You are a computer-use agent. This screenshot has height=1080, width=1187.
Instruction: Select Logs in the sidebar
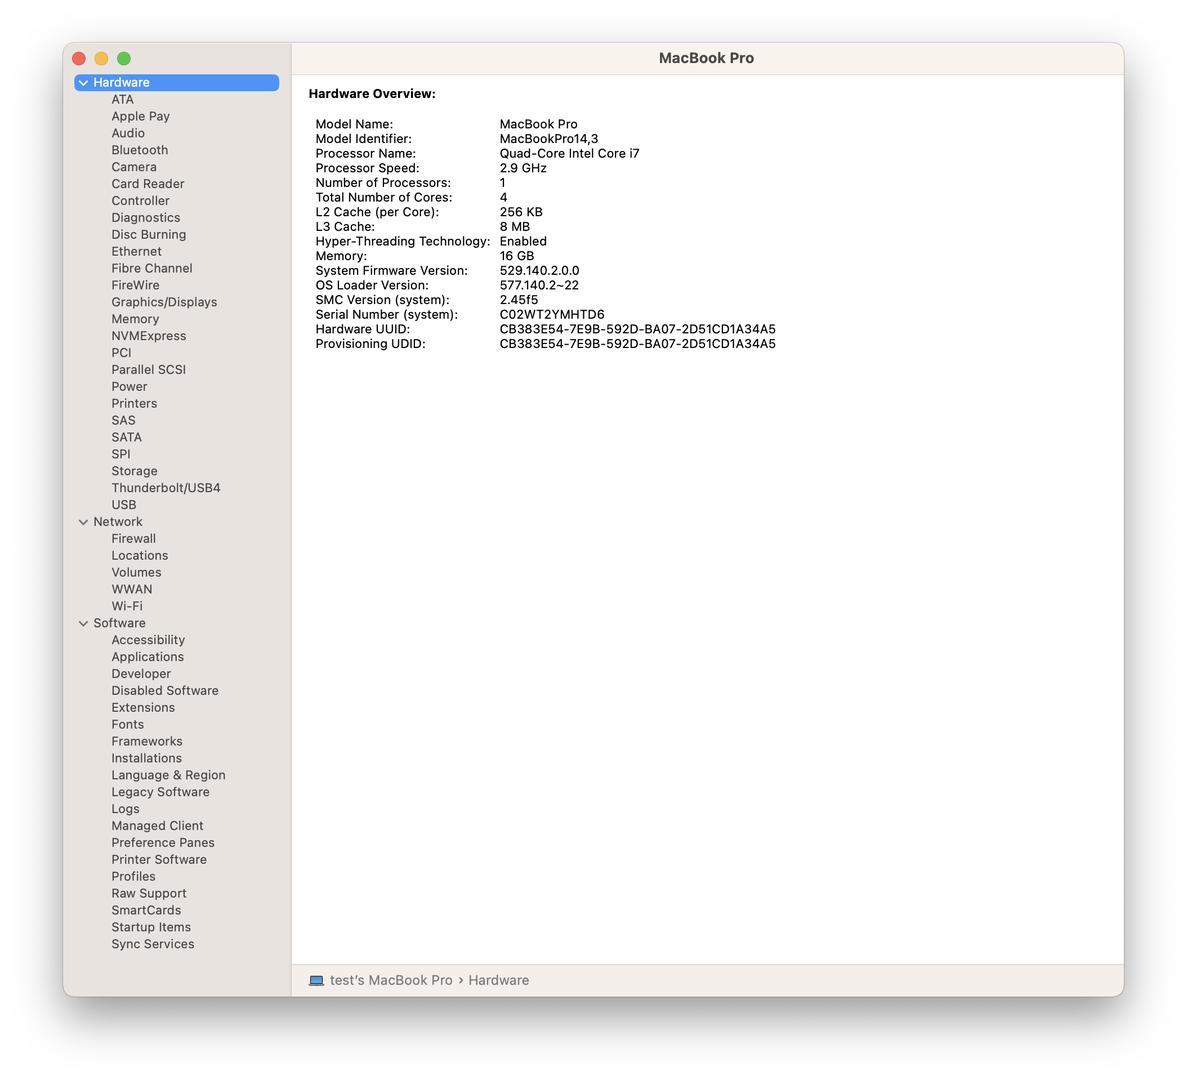click(125, 809)
